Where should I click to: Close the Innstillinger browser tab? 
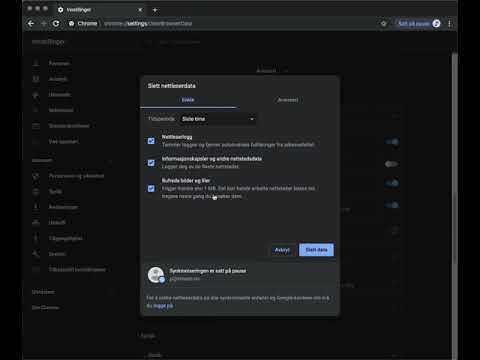pyautogui.click(x=140, y=10)
